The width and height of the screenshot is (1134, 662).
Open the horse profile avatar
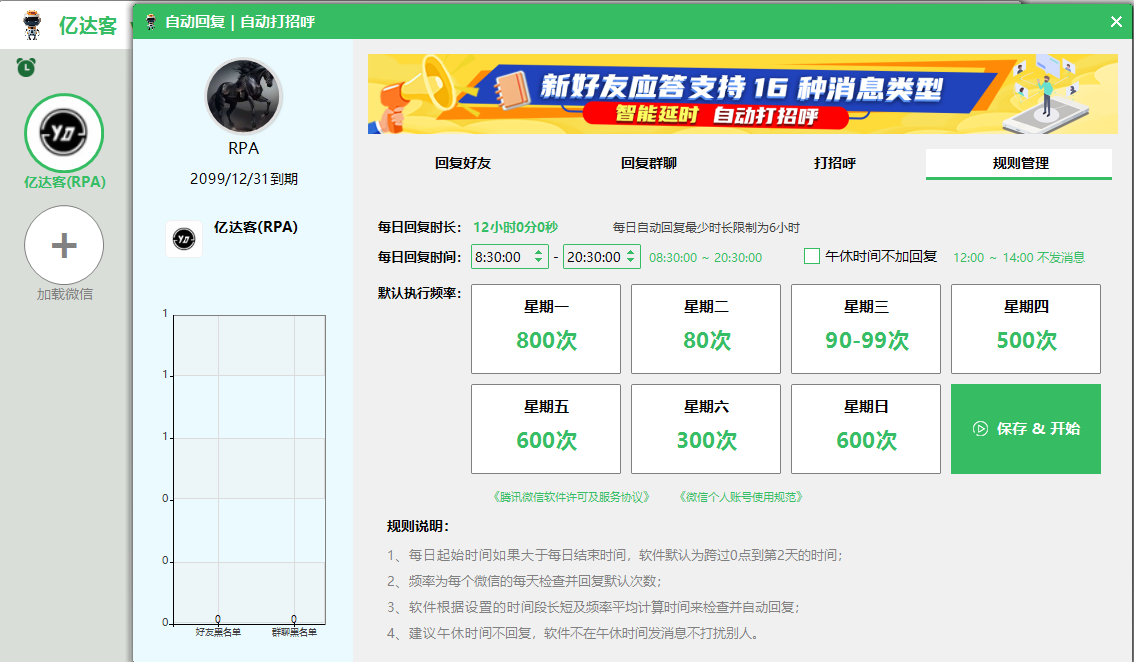coord(243,96)
